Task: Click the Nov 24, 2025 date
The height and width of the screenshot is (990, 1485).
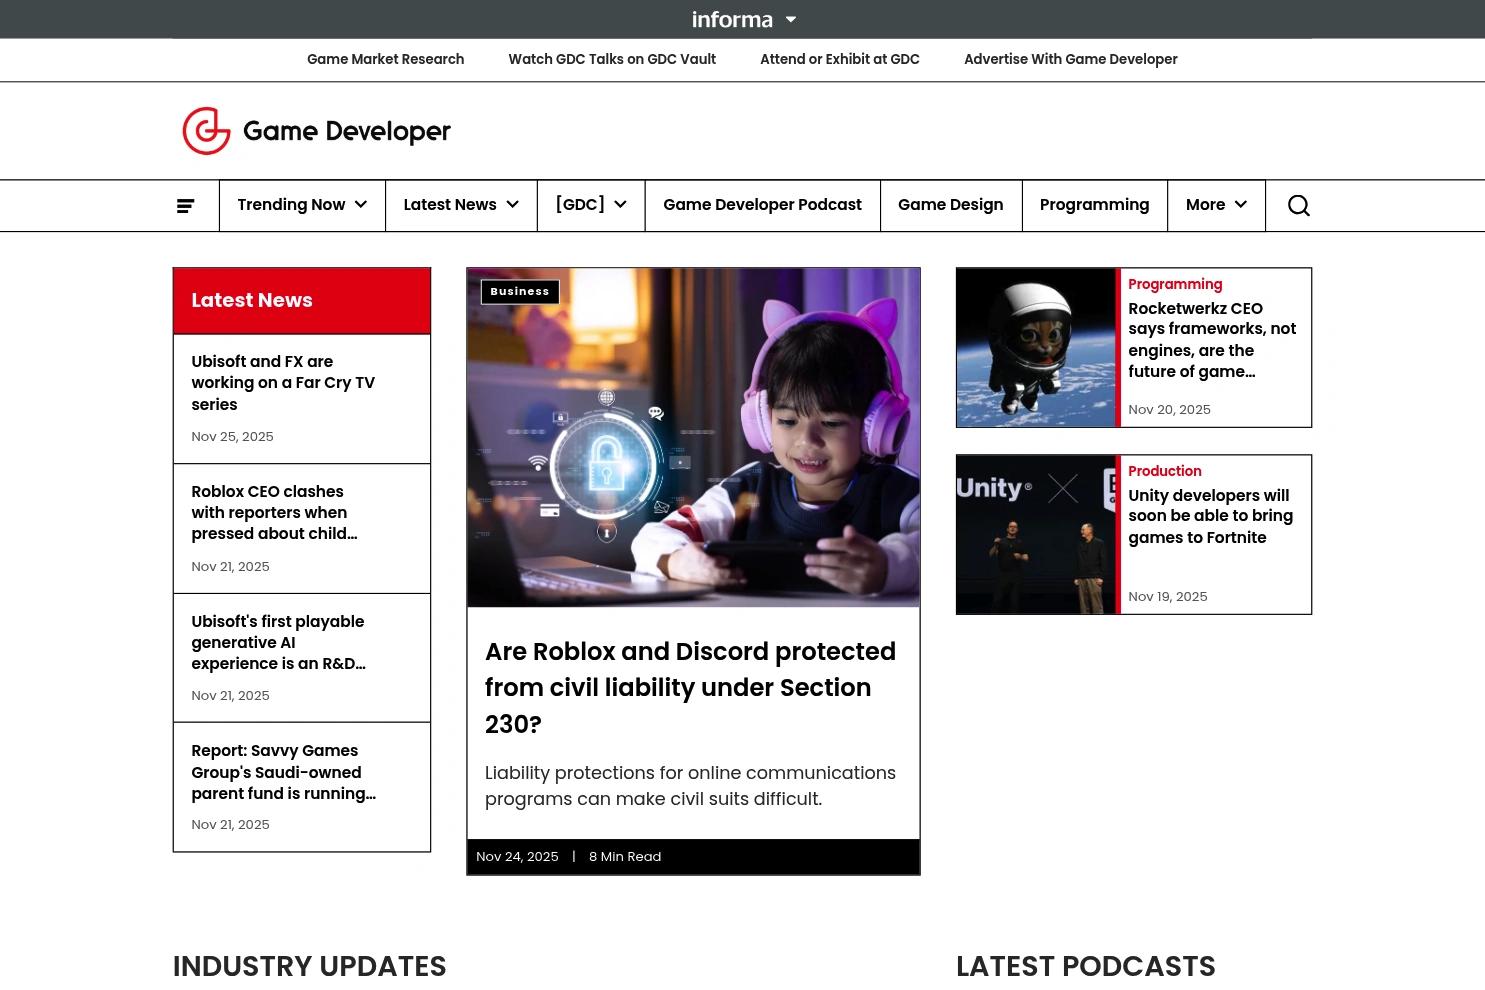Action: pyautogui.click(x=517, y=857)
